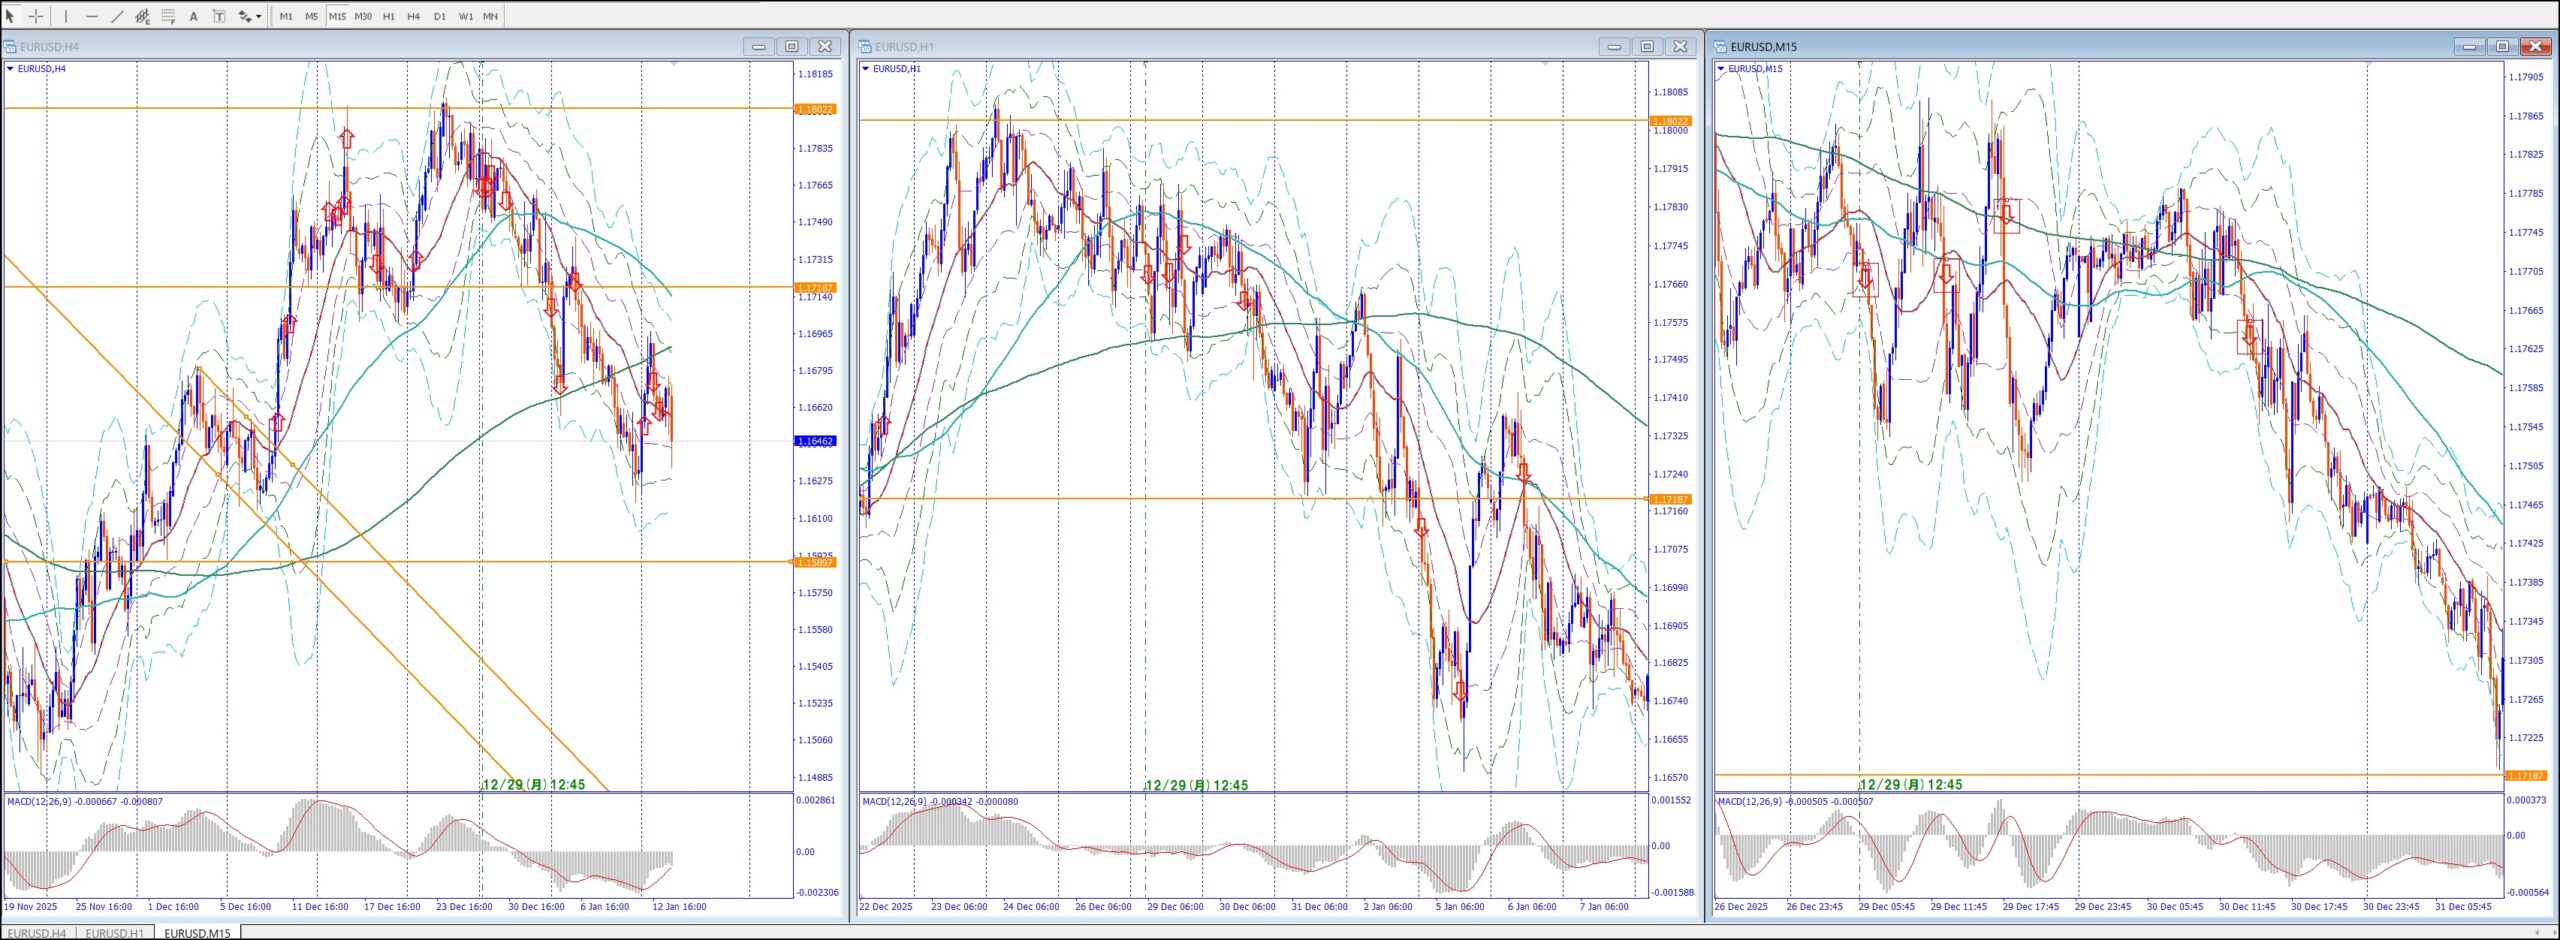Select the vertical line drawing tool

point(66,16)
